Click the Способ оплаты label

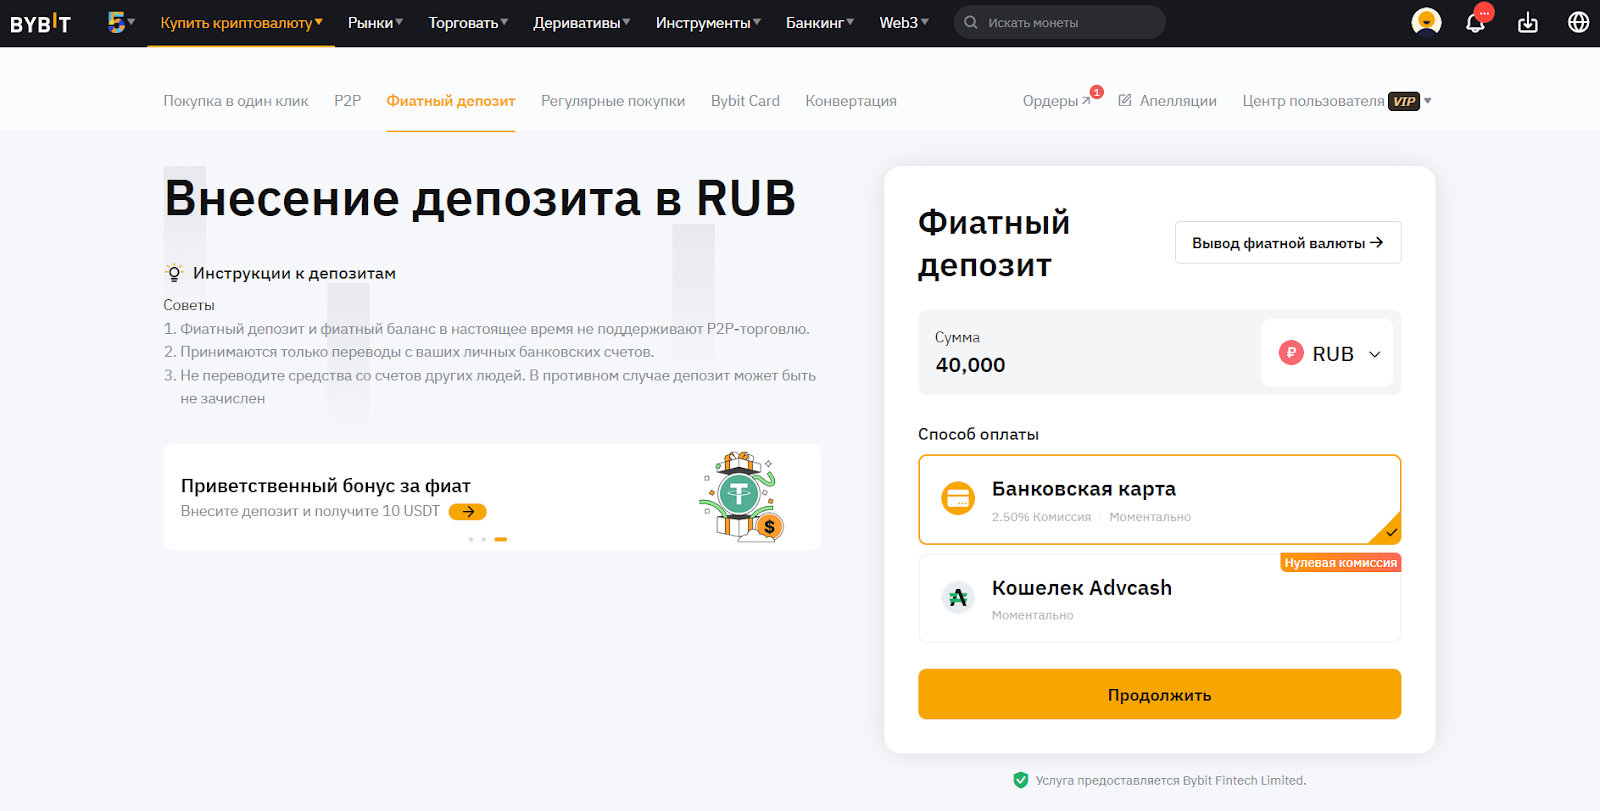(x=978, y=434)
